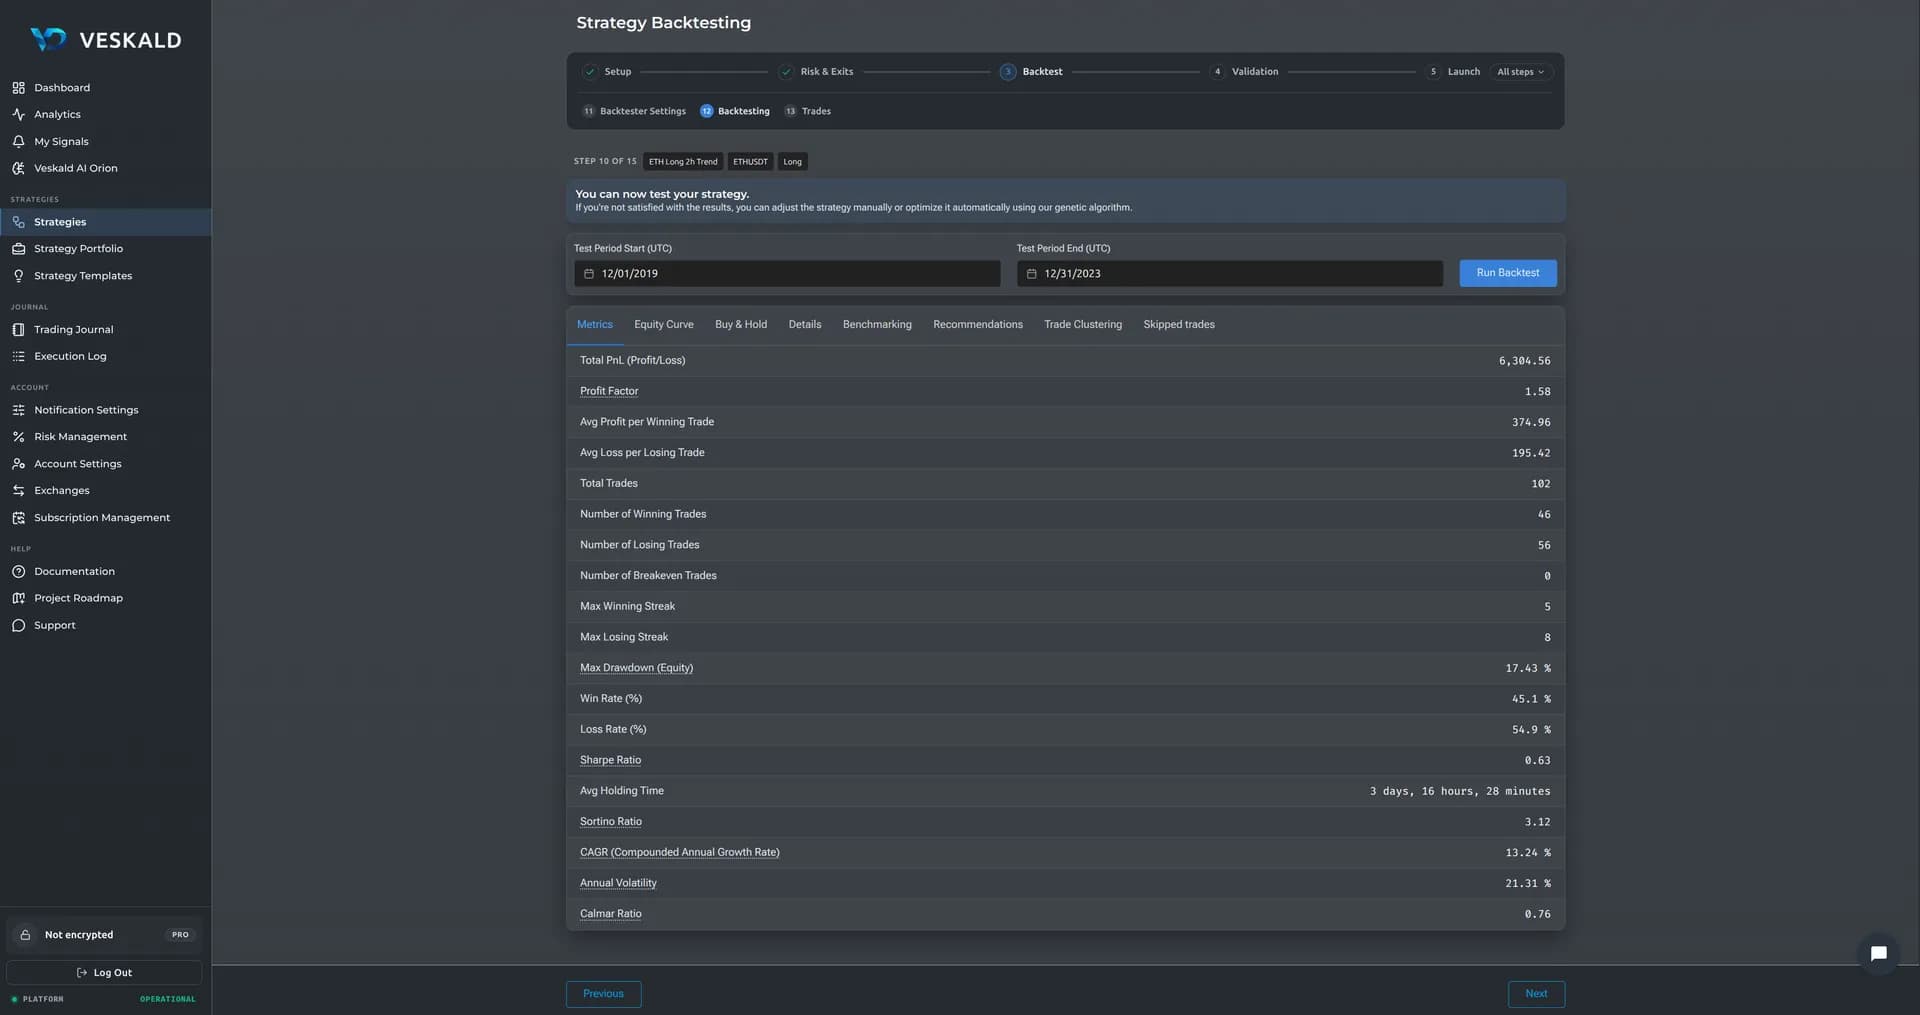Proceed with the Next button
Screen dimensions: 1920x1015
click(1536, 994)
